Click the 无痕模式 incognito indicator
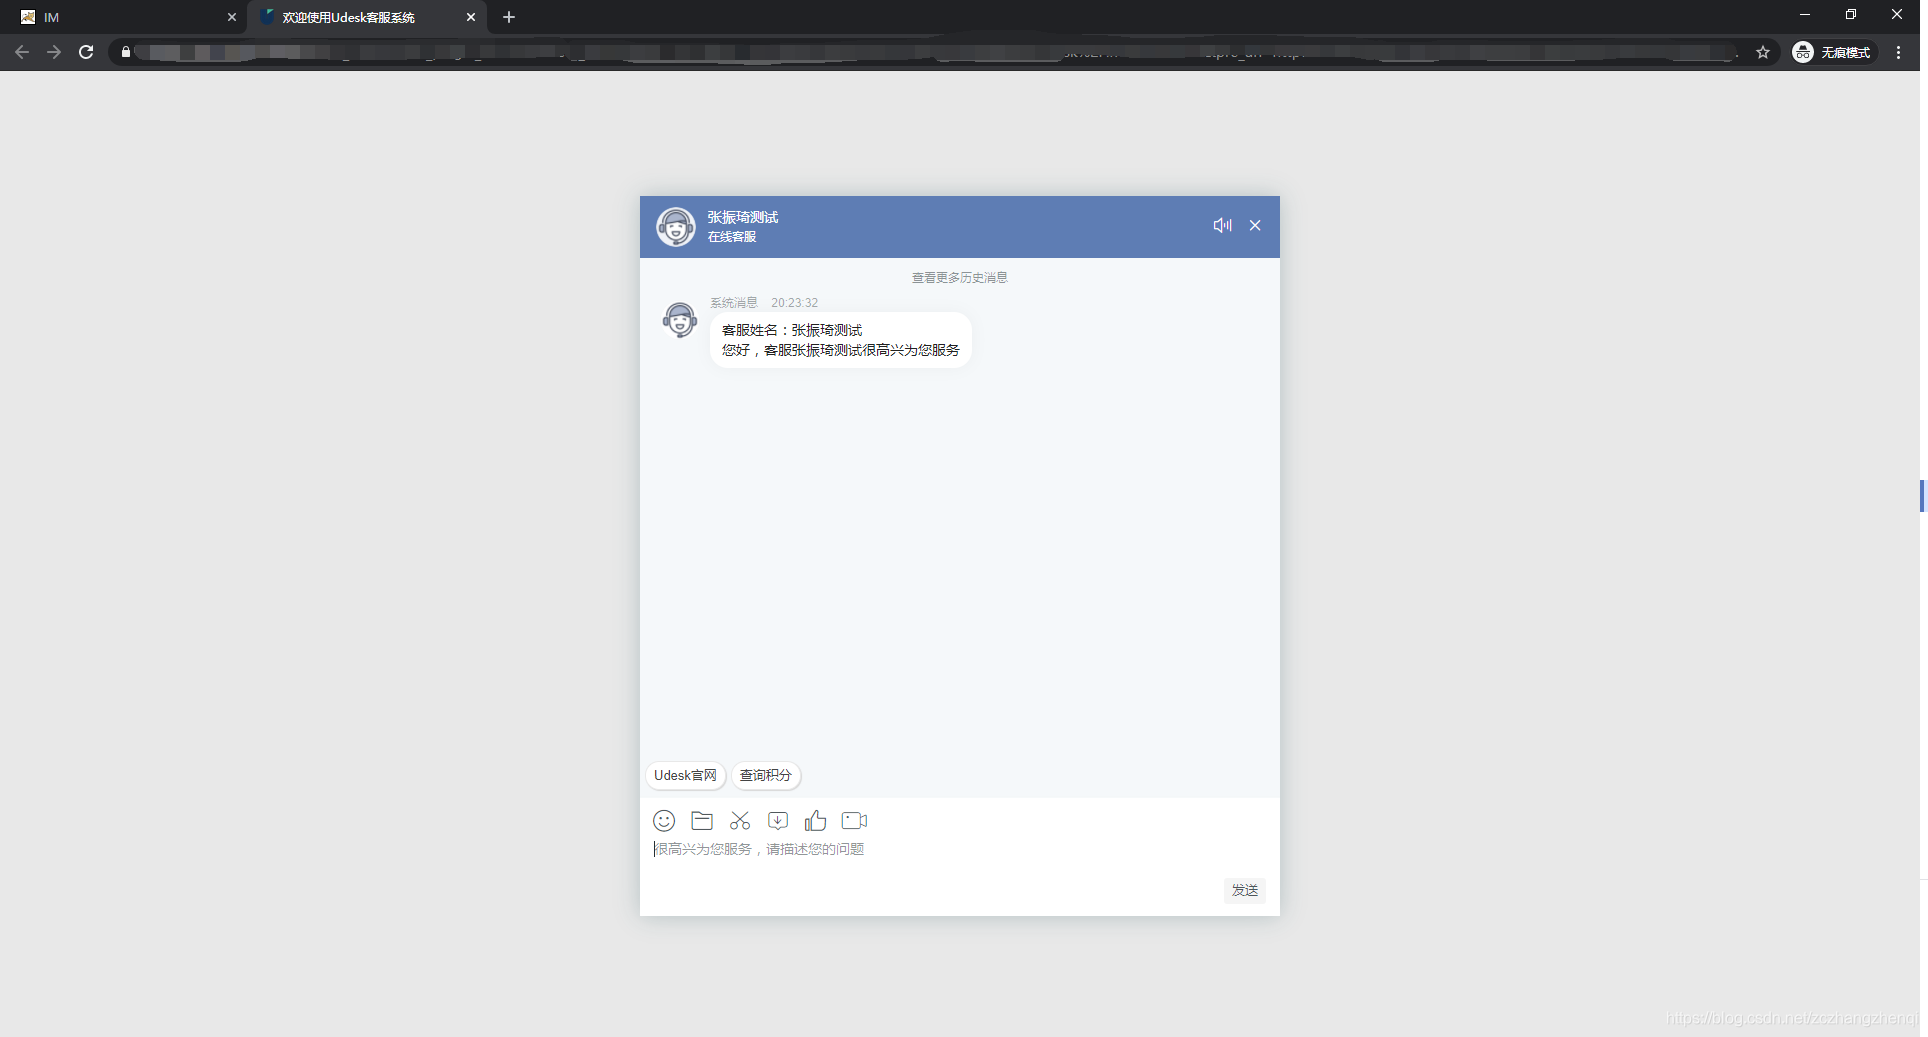The width and height of the screenshot is (1928, 1037). tap(1832, 52)
